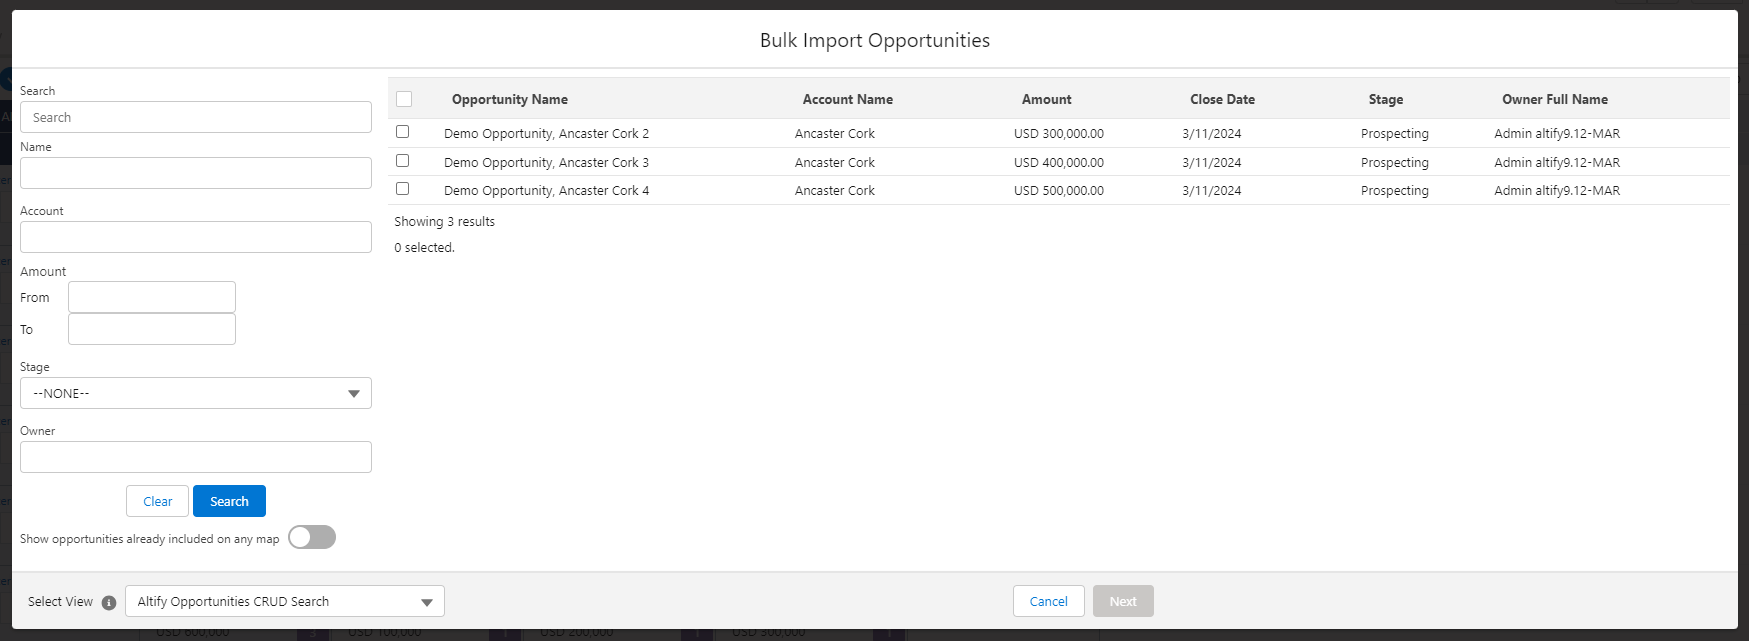Screen dimensions: 1749x641
Task: Click the Close Date column header
Action: [1222, 99]
